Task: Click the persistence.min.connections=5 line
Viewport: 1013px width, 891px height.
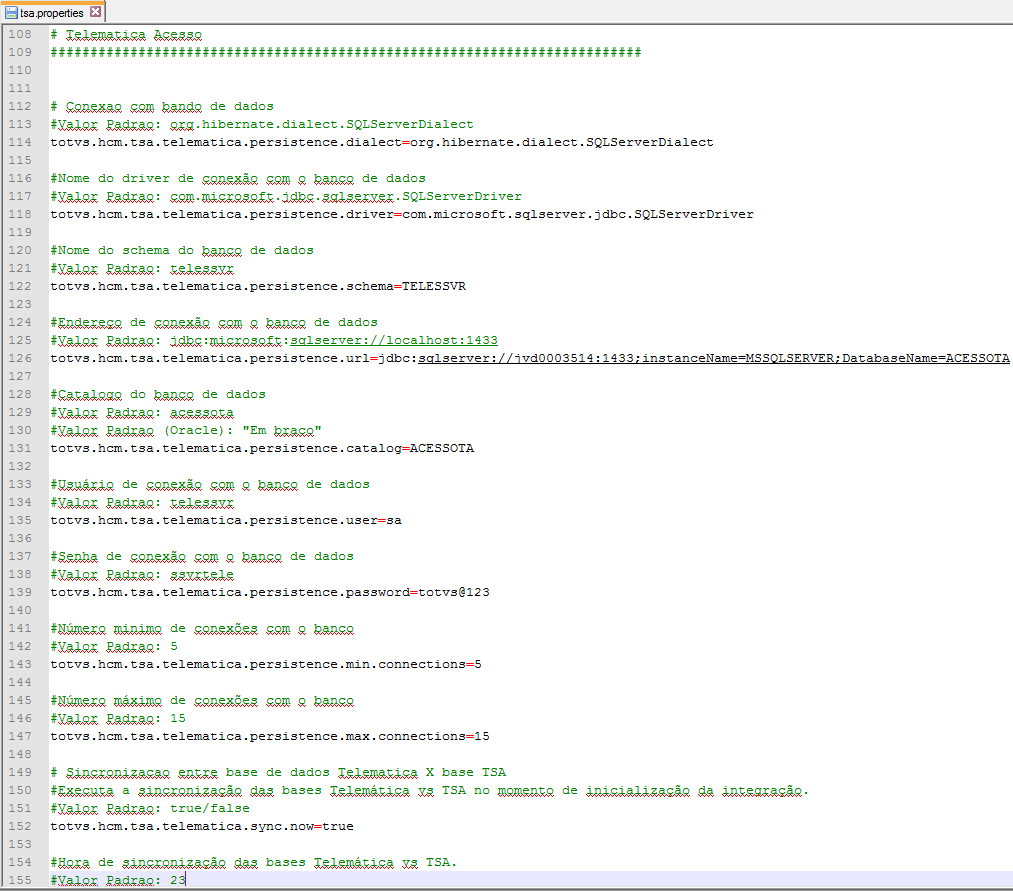Action: [x=266, y=665]
